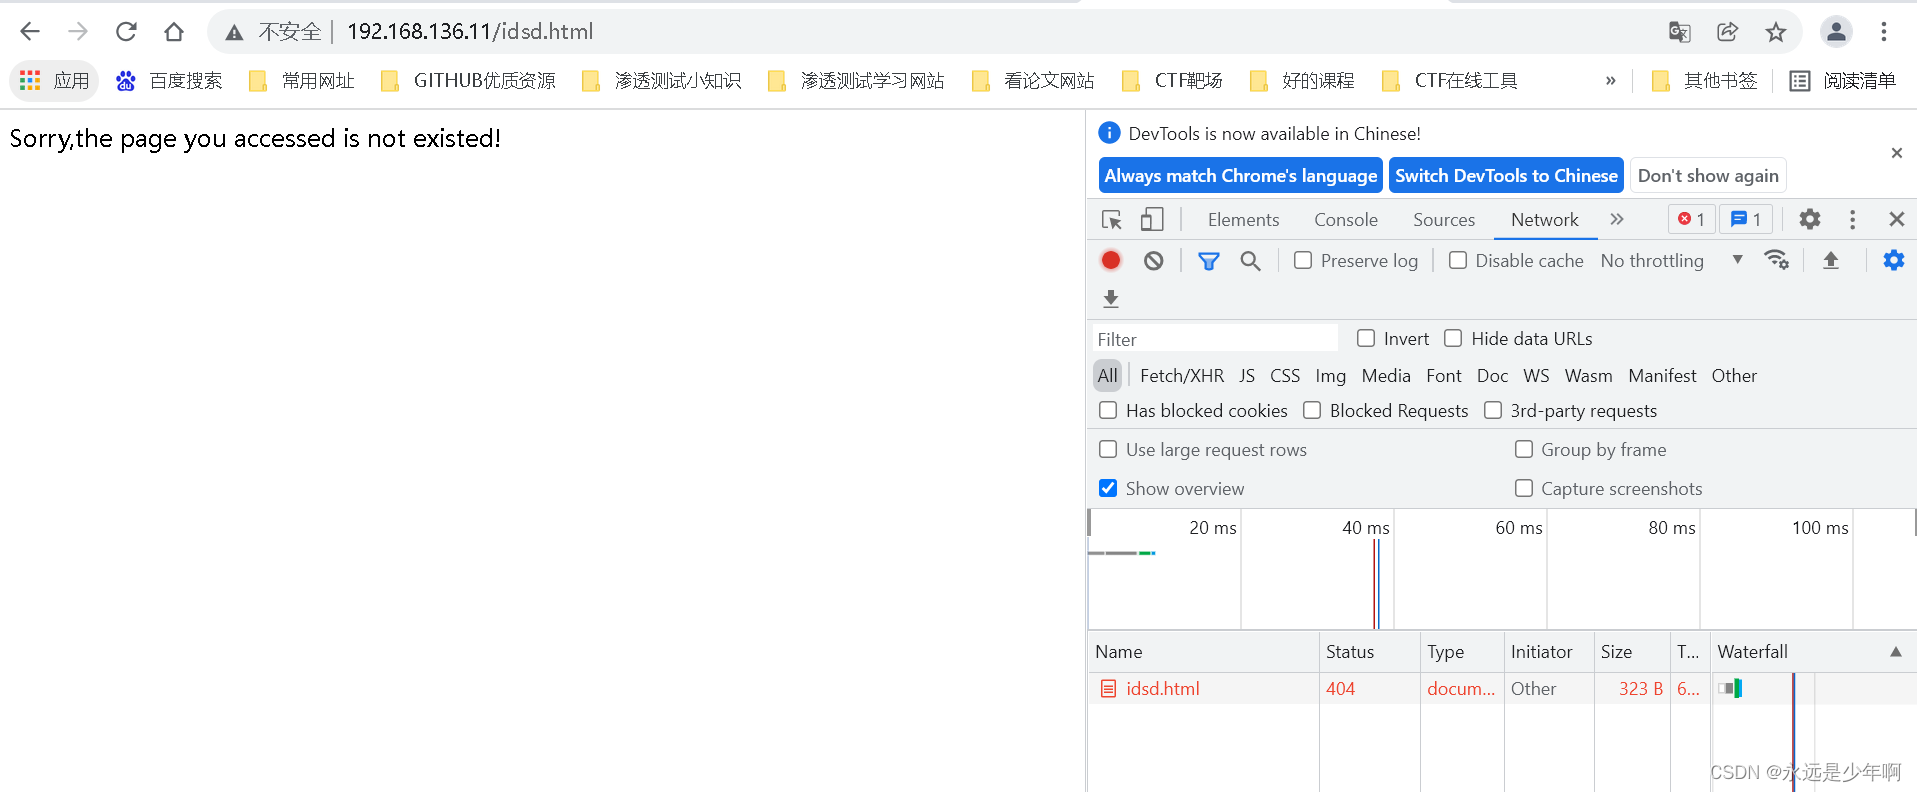Enable Use large request rows
This screenshot has height=792, width=1917.
(x=1108, y=449)
